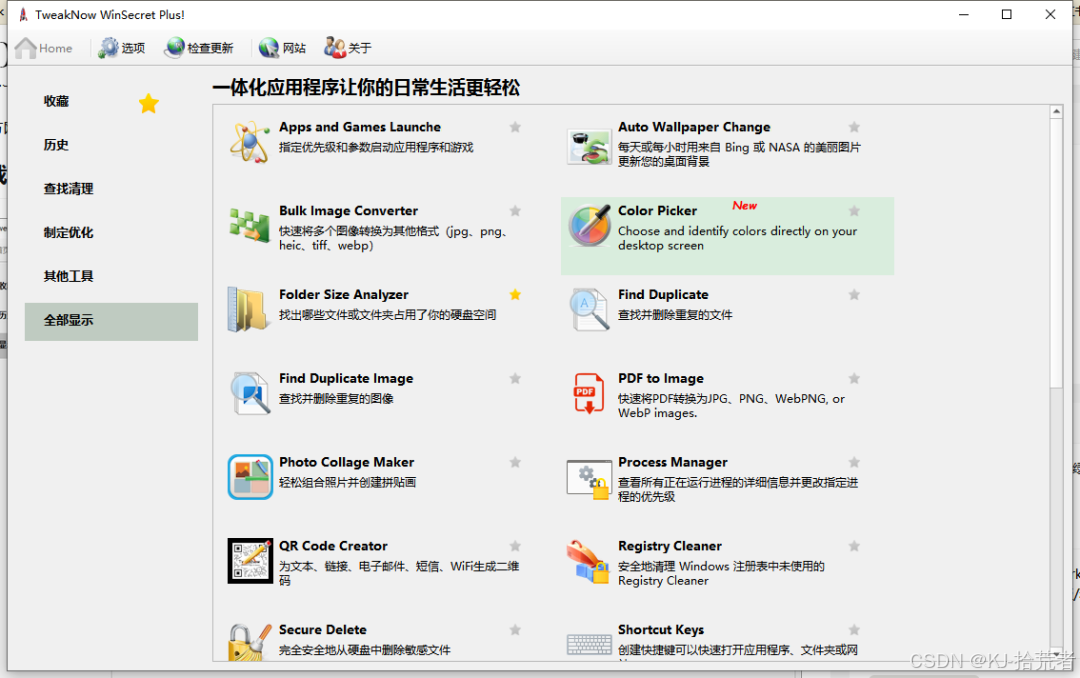Click the Secure Delete padlock icon

249,642
